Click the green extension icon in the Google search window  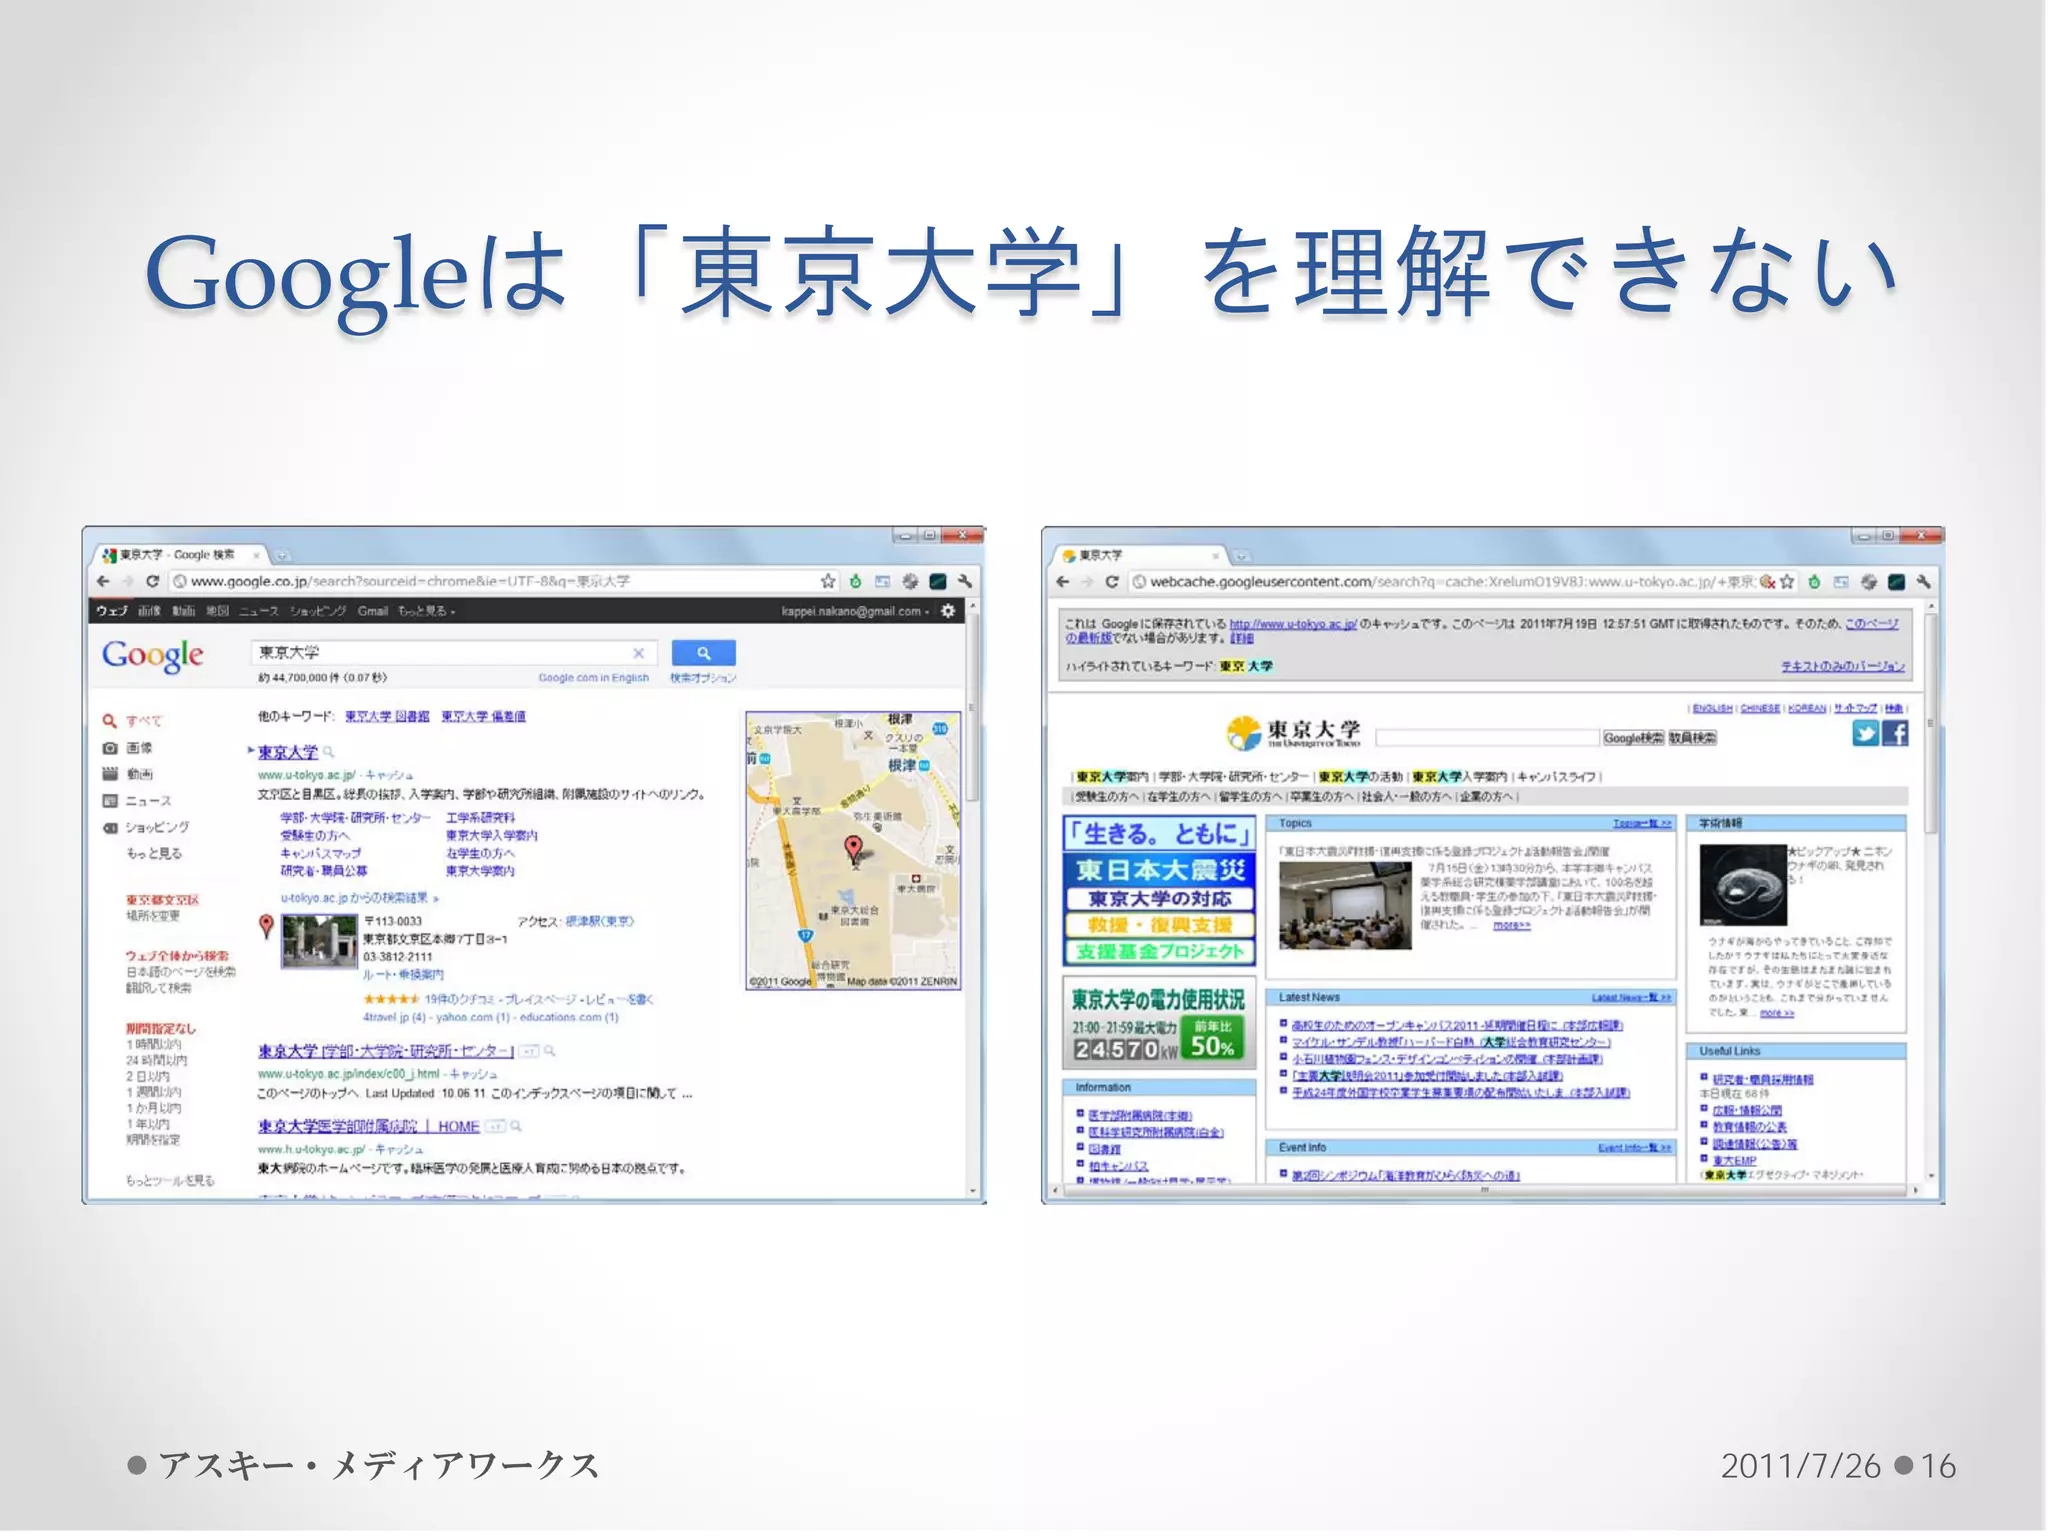[x=856, y=581]
